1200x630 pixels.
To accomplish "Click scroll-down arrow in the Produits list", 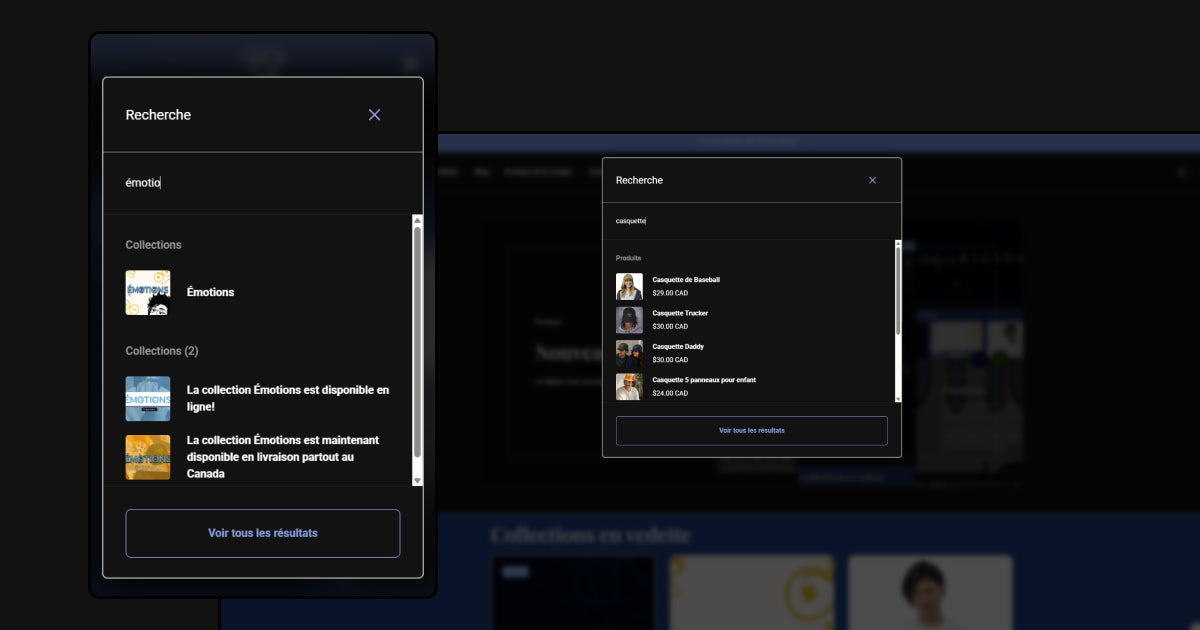I will [x=898, y=399].
